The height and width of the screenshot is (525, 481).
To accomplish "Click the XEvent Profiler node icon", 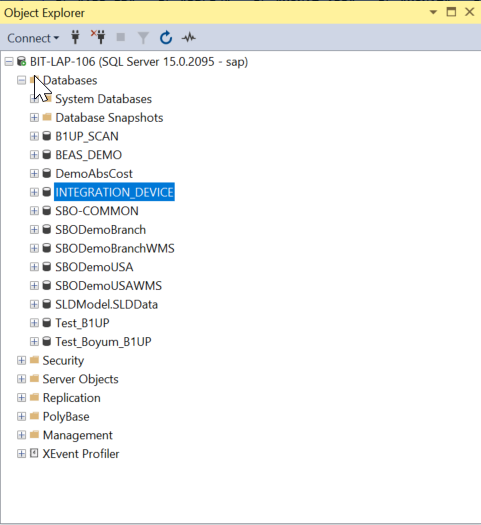I will (34, 453).
